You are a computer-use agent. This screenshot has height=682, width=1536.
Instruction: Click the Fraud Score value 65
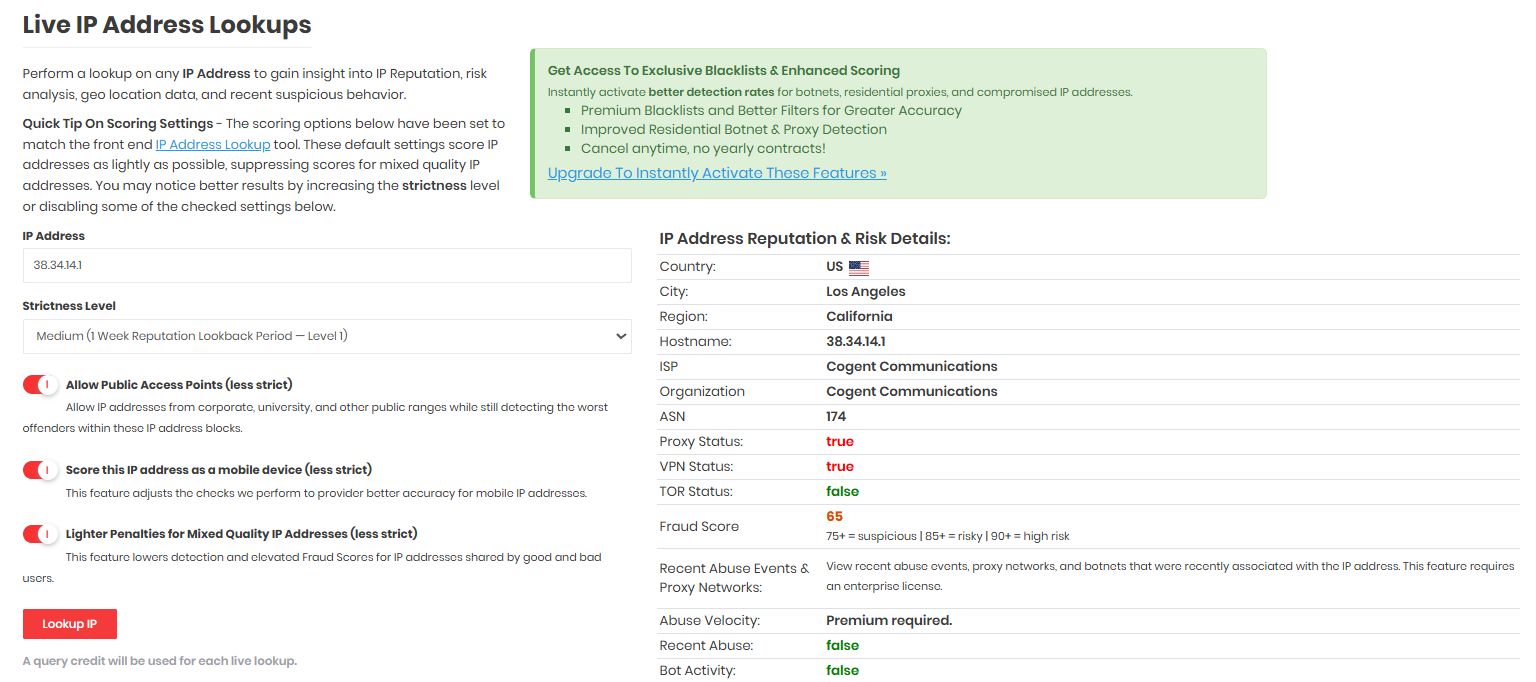[834, 517]
